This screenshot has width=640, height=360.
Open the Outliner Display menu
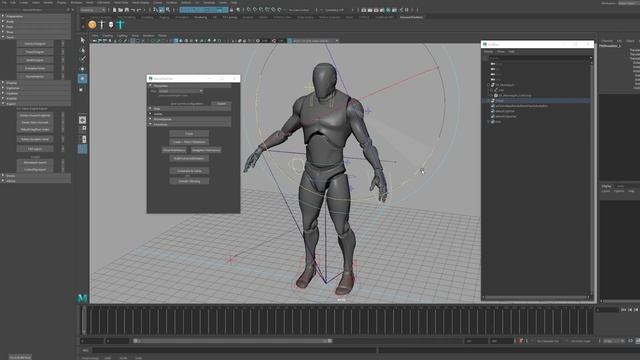pyautogui.click(x=489, y=52)
